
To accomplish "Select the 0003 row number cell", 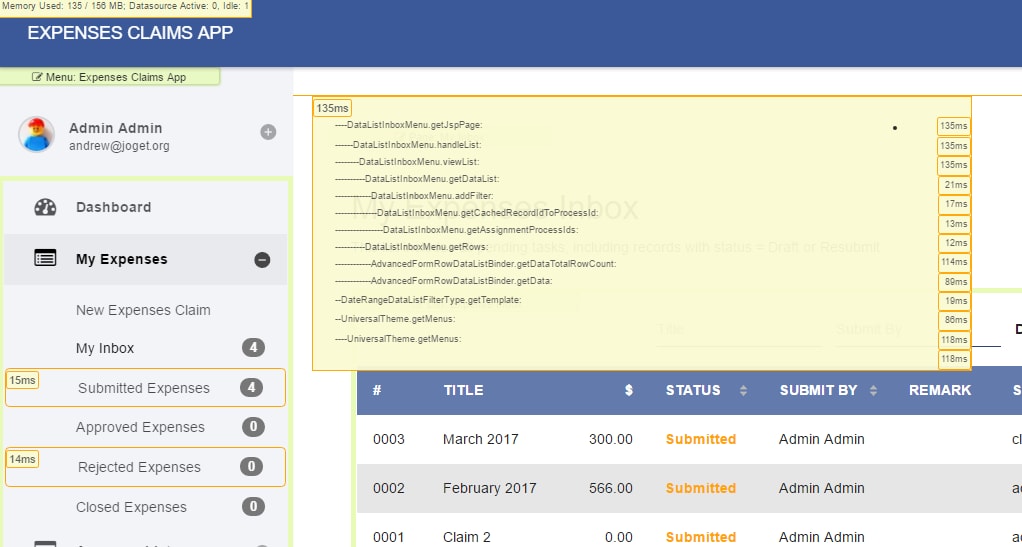I will click(x=388, y=439).
